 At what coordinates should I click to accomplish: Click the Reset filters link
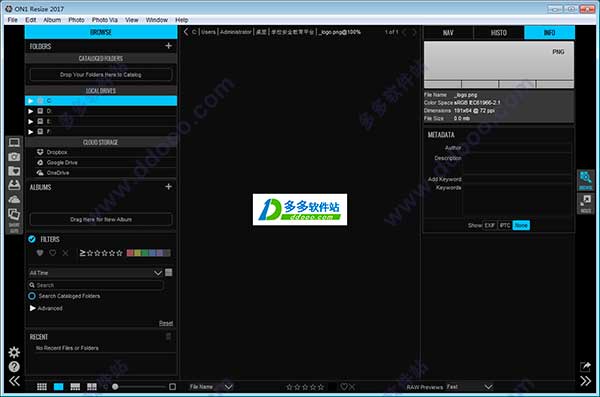click(x=166, y=323)
